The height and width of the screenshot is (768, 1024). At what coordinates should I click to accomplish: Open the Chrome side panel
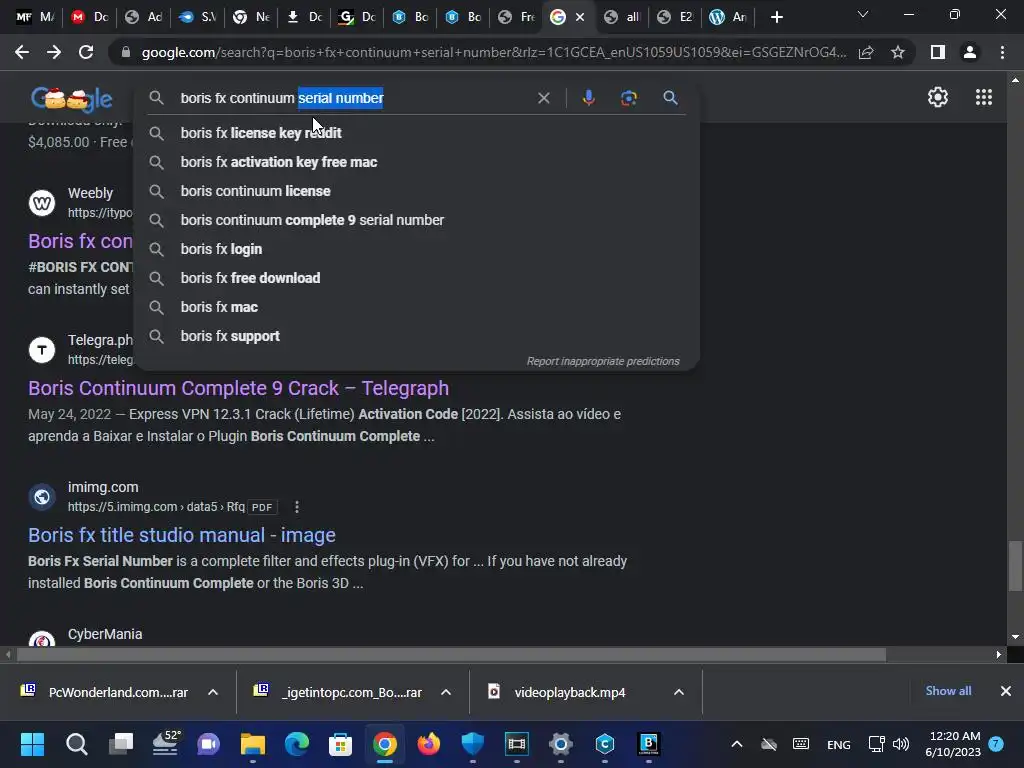tap(938, 52)
